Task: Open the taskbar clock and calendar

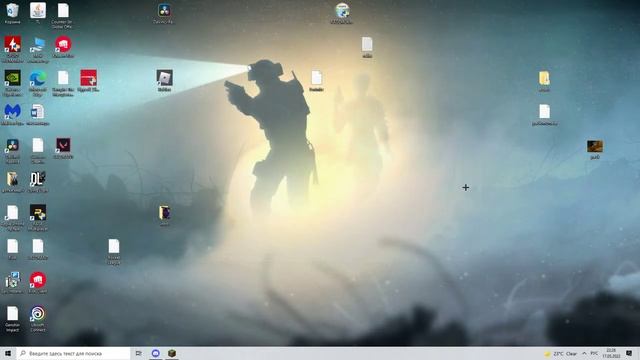Action: 611,353
